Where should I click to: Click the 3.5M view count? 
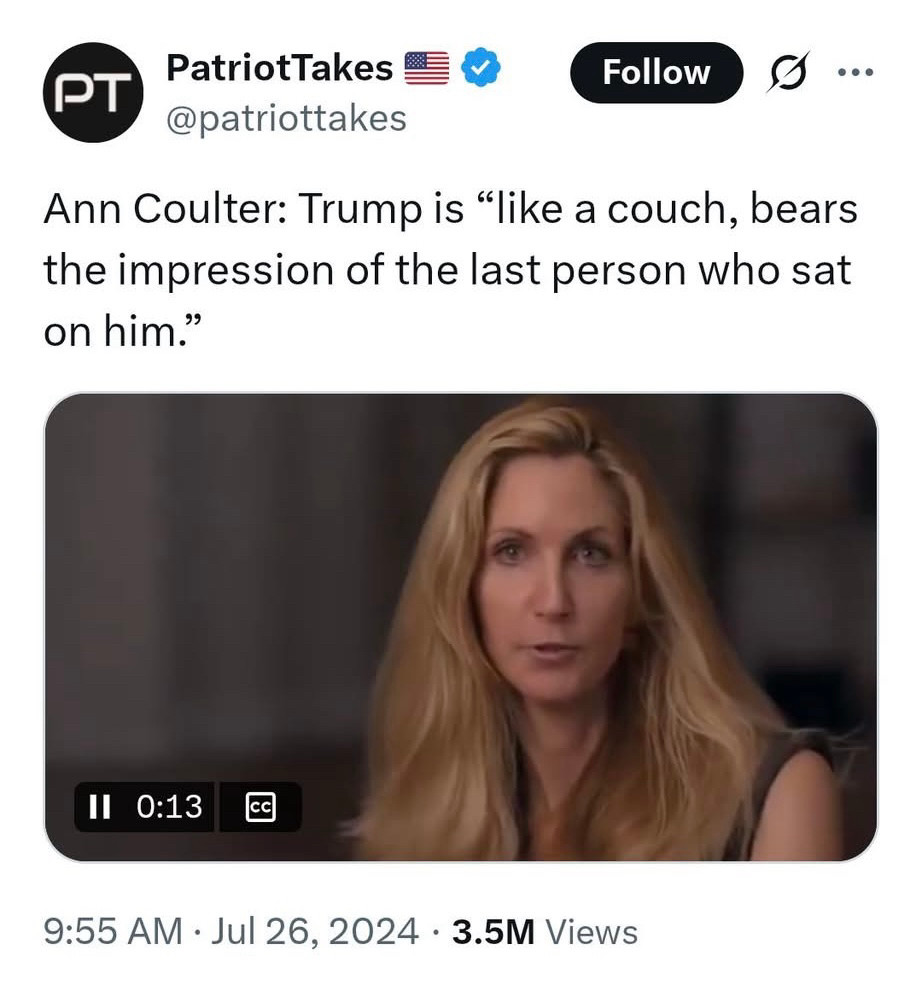click(494, 932)
